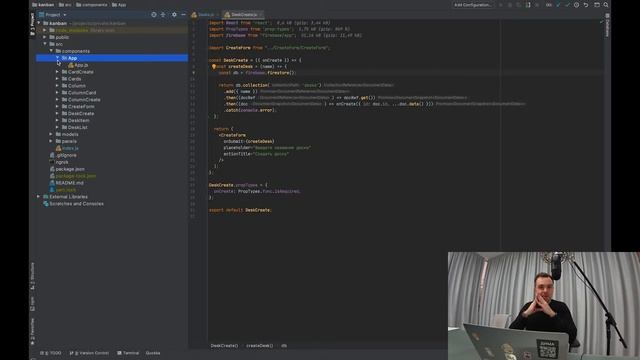Open README.md file
The width and height of the screenshot is (640, 360).
[67, 183]
